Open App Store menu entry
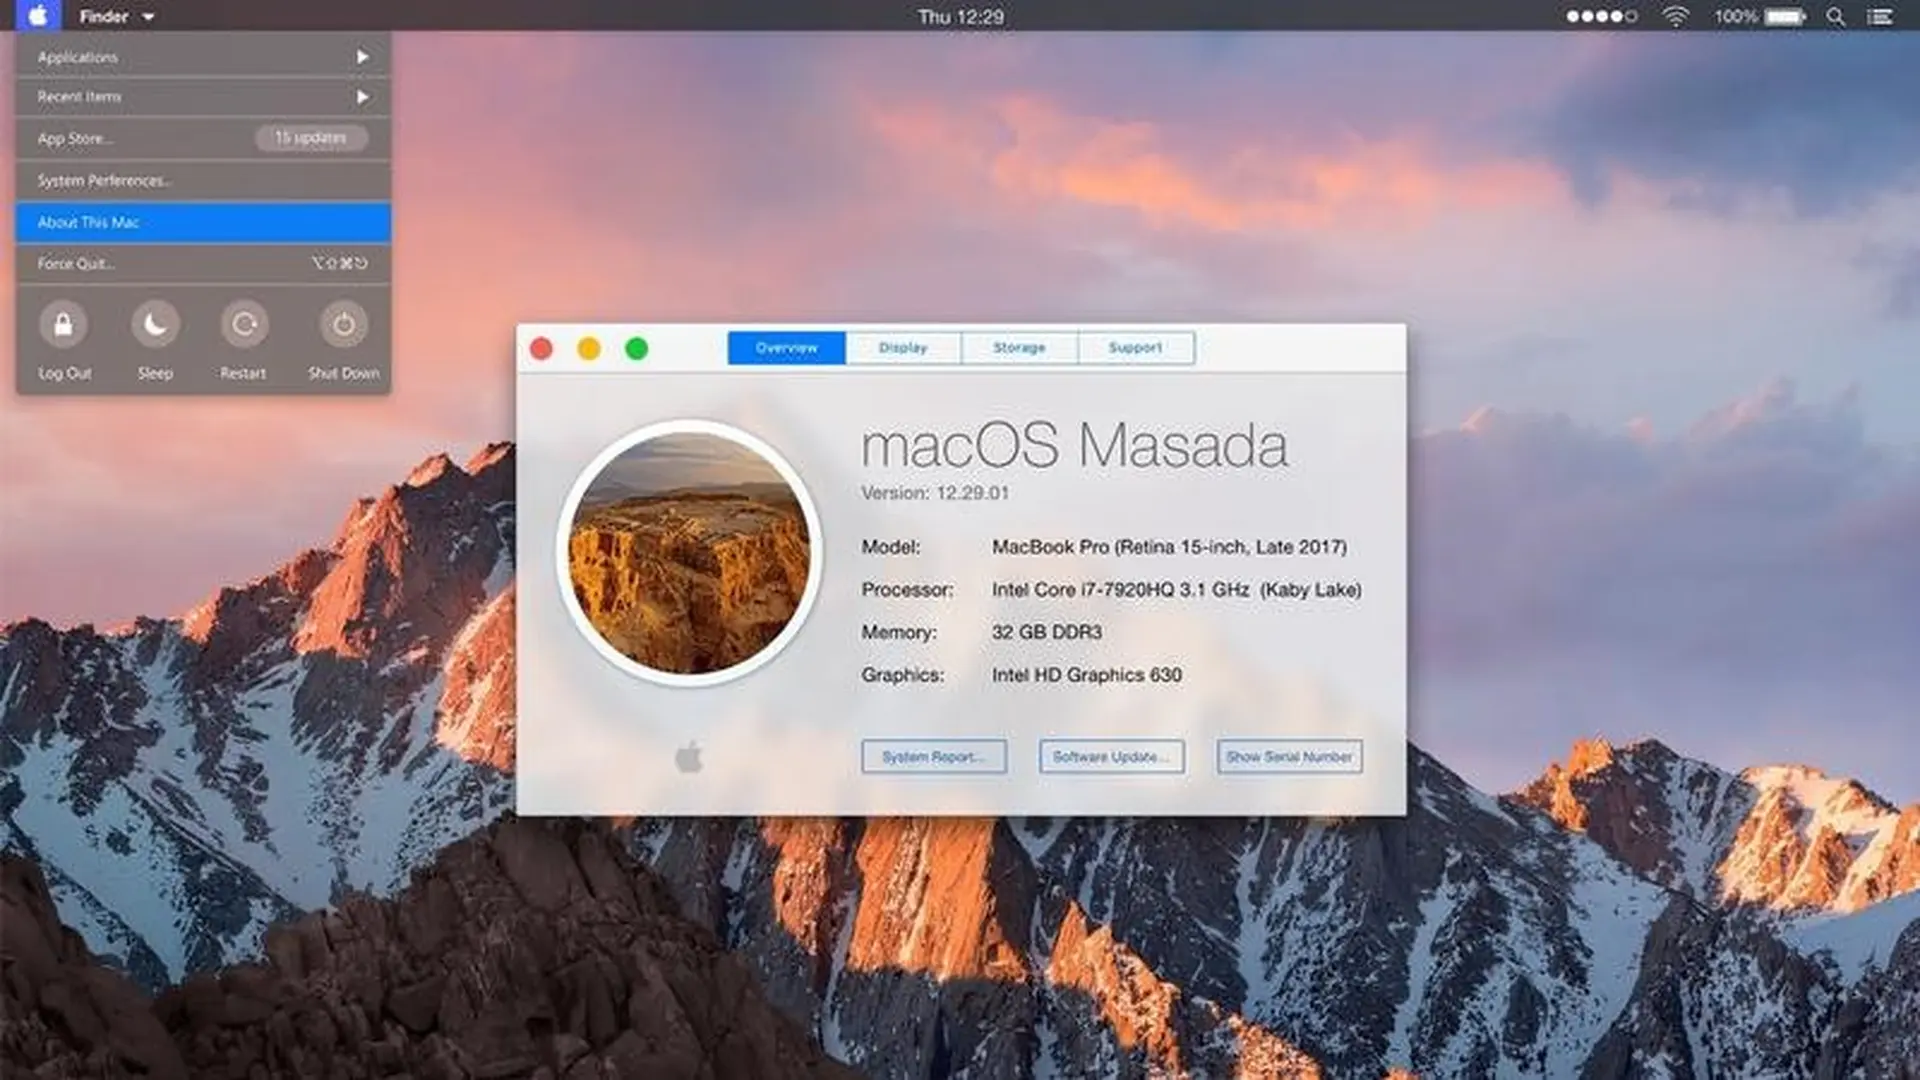Screen dimensions: 1920x1080 [x=203, y=138]
